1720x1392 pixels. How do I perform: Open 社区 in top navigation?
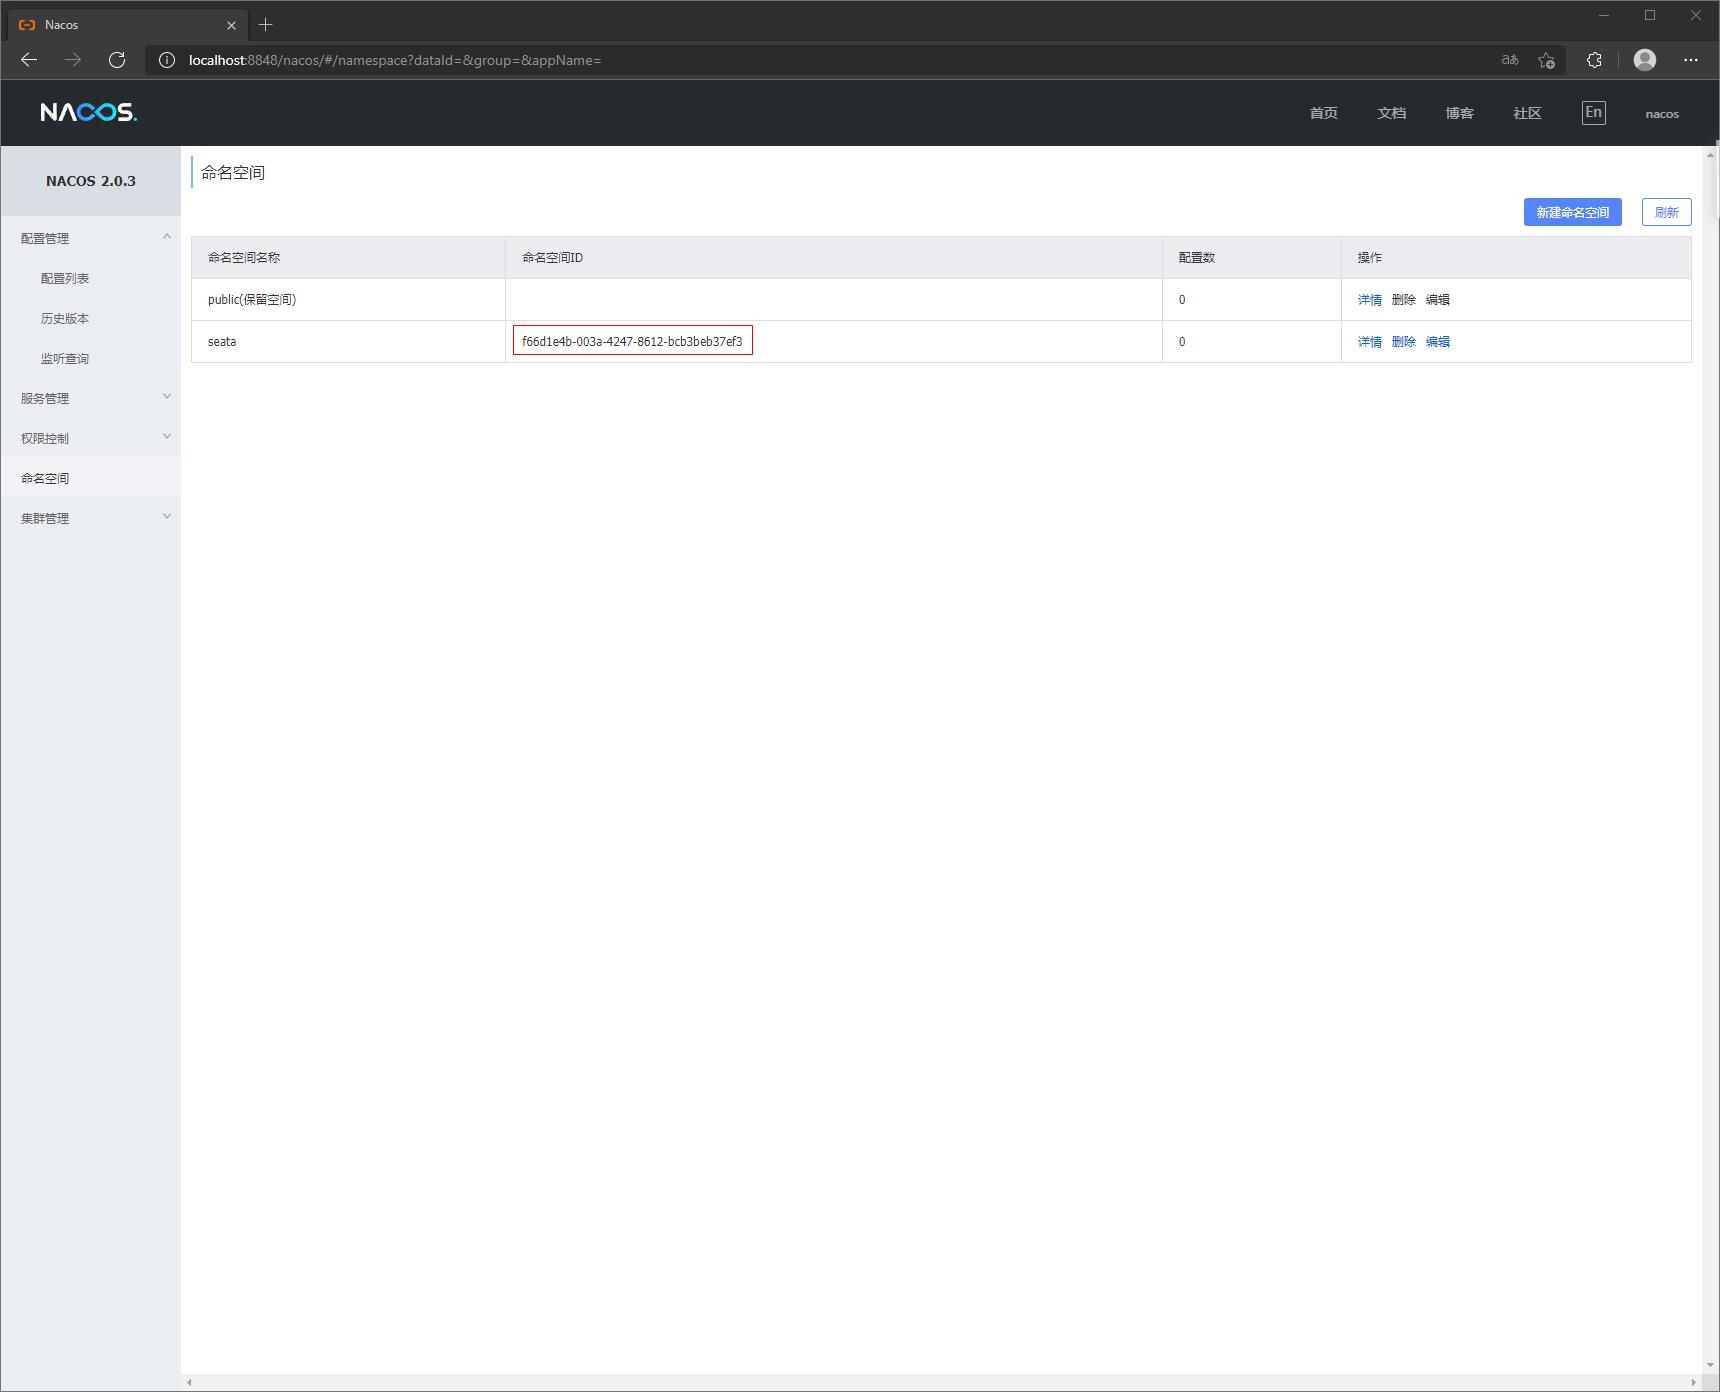point(1528,113)
